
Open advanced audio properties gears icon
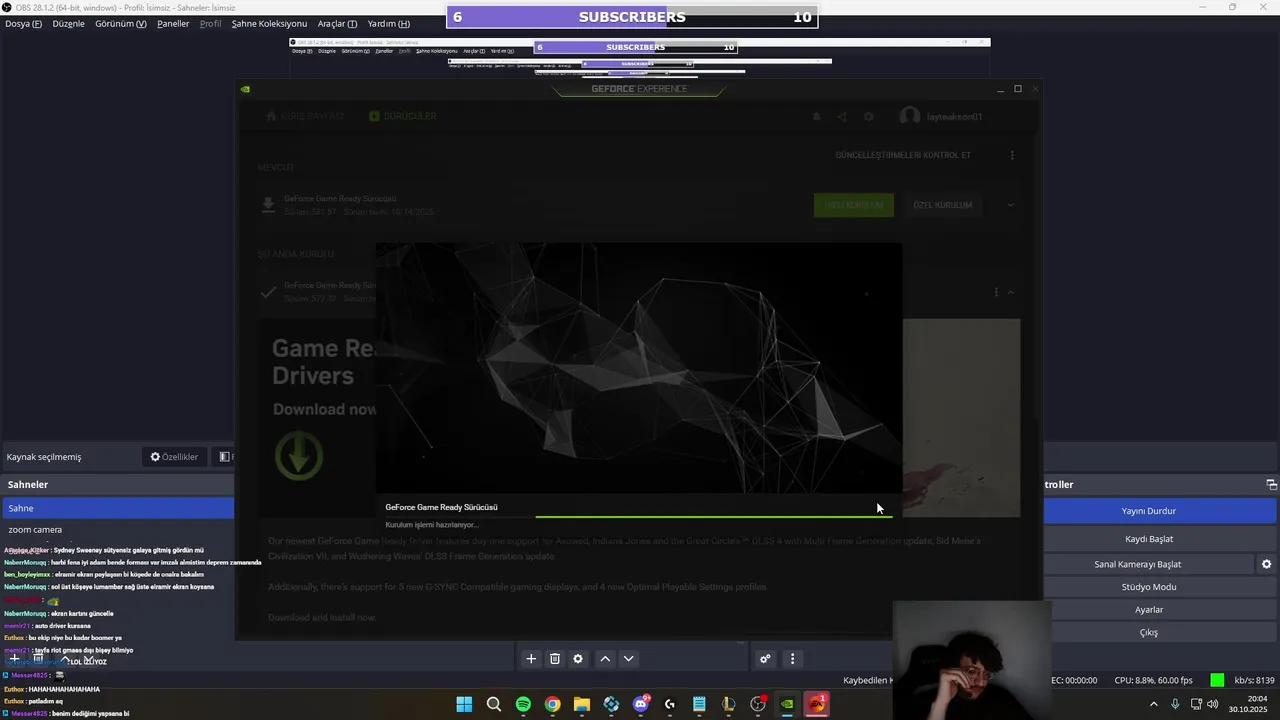coord(765,659)
